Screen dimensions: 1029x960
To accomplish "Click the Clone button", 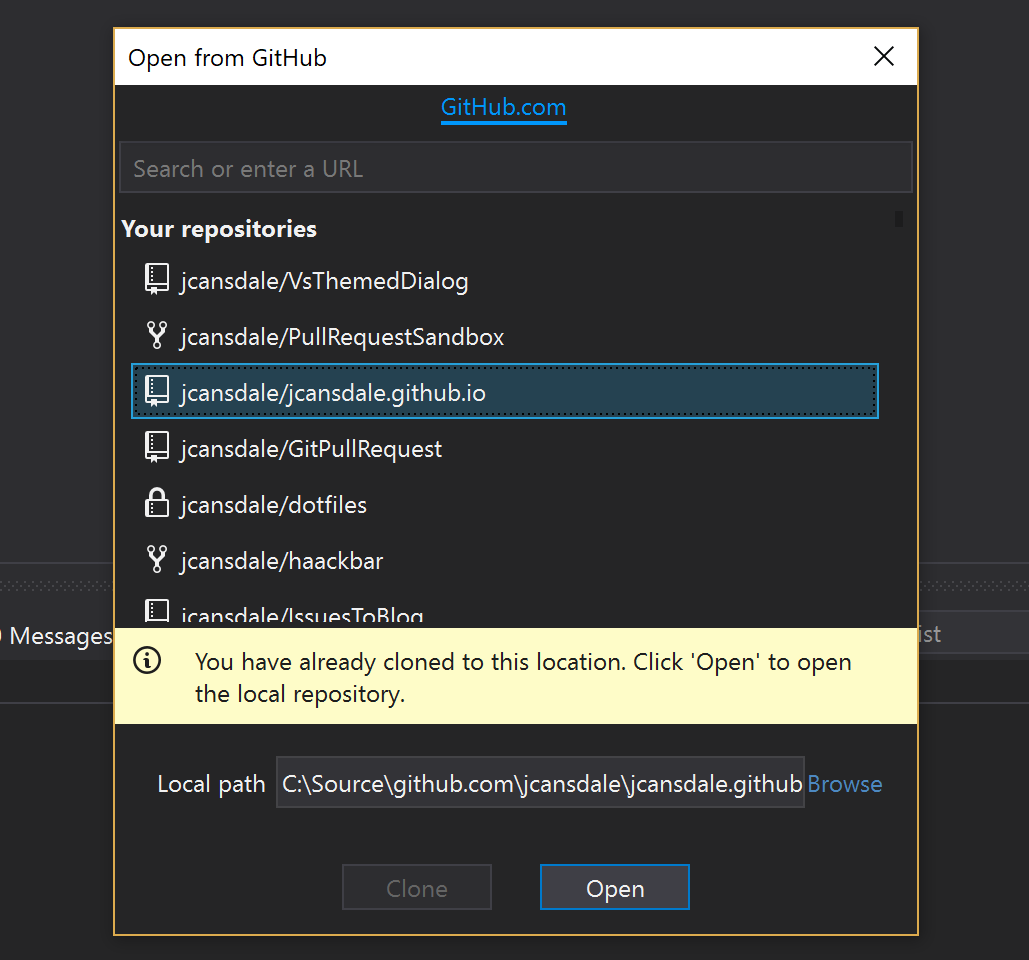I will (x=417, y=887).
